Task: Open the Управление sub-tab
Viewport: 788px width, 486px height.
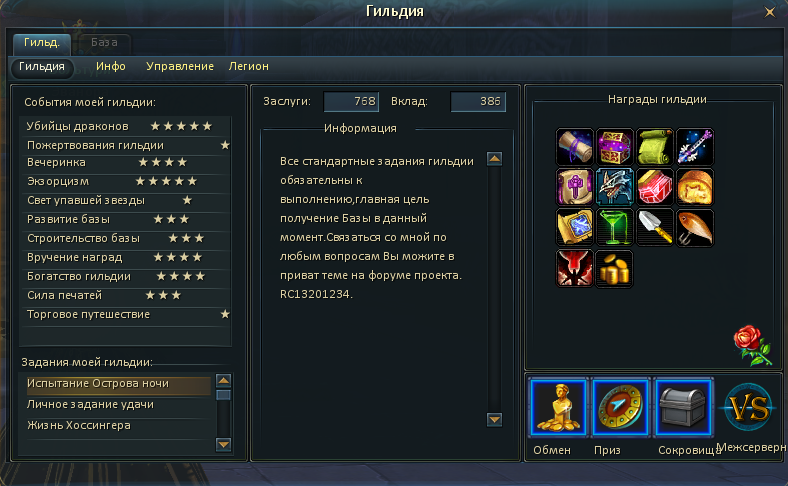Action: [179, 66]
